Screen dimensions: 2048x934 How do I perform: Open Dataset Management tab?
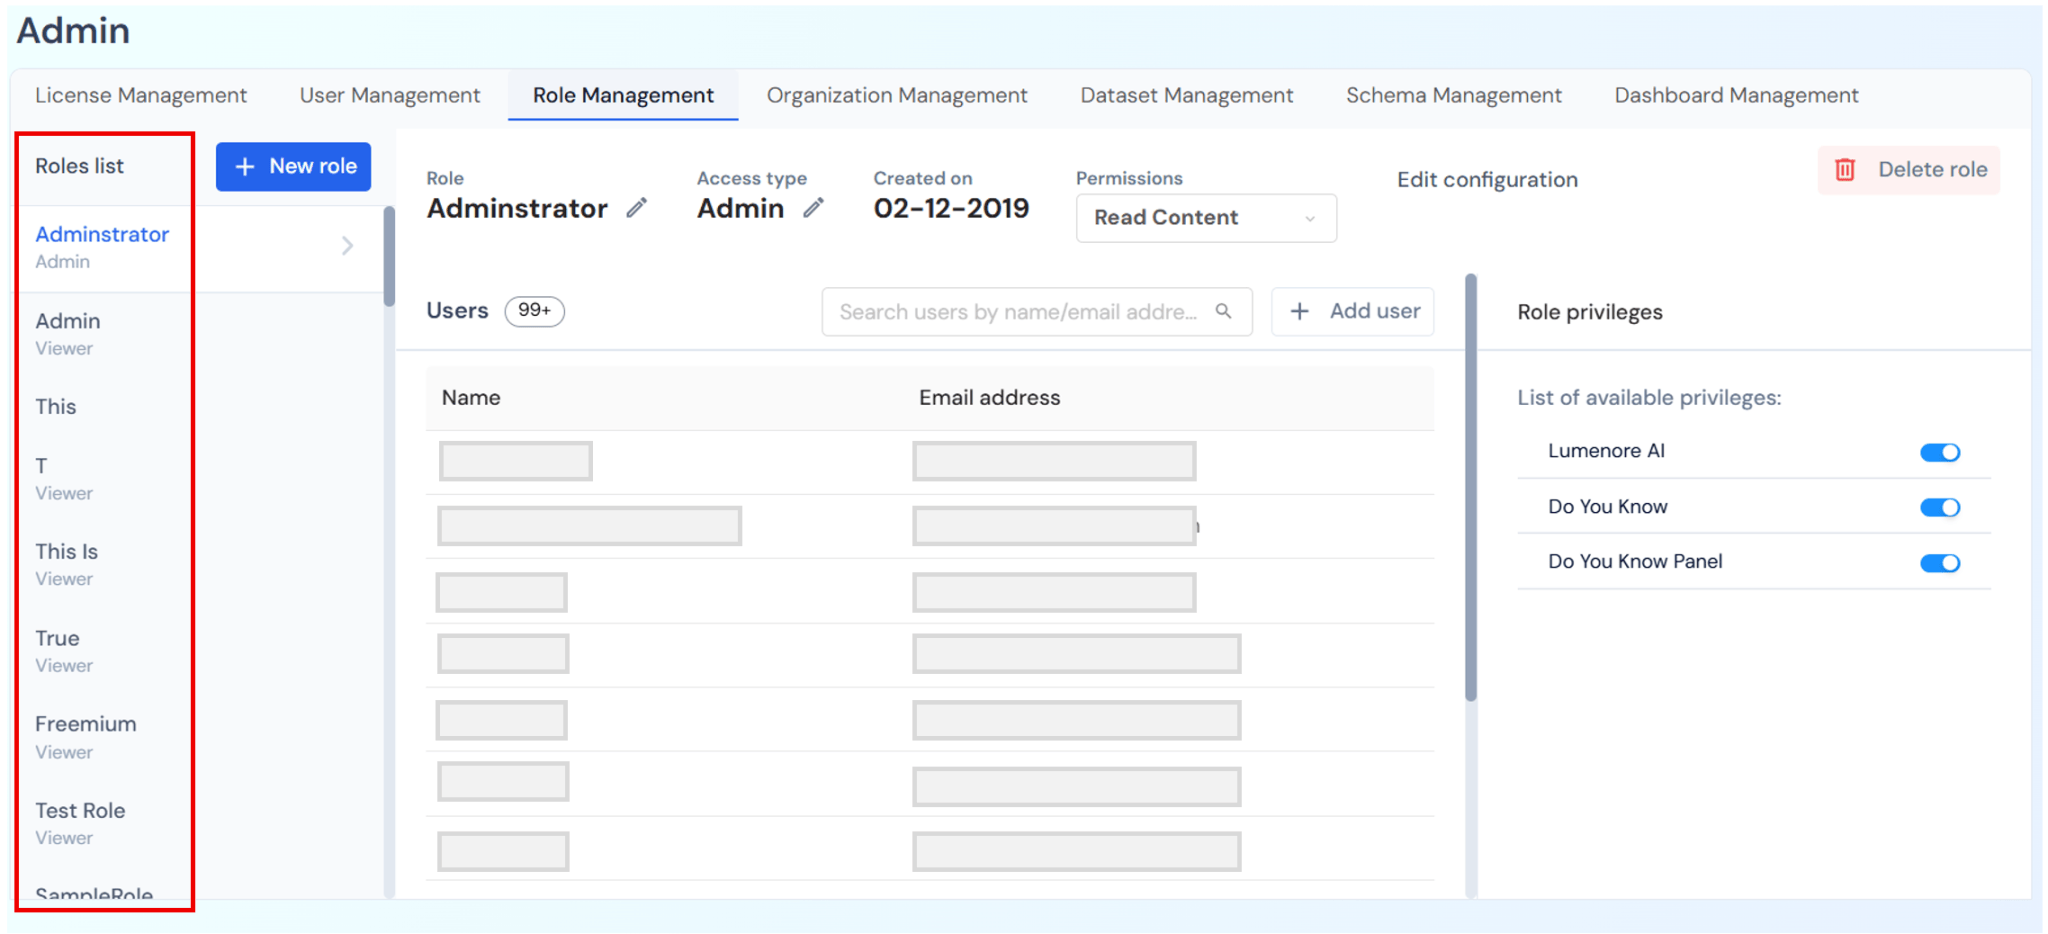point(1187,95)
